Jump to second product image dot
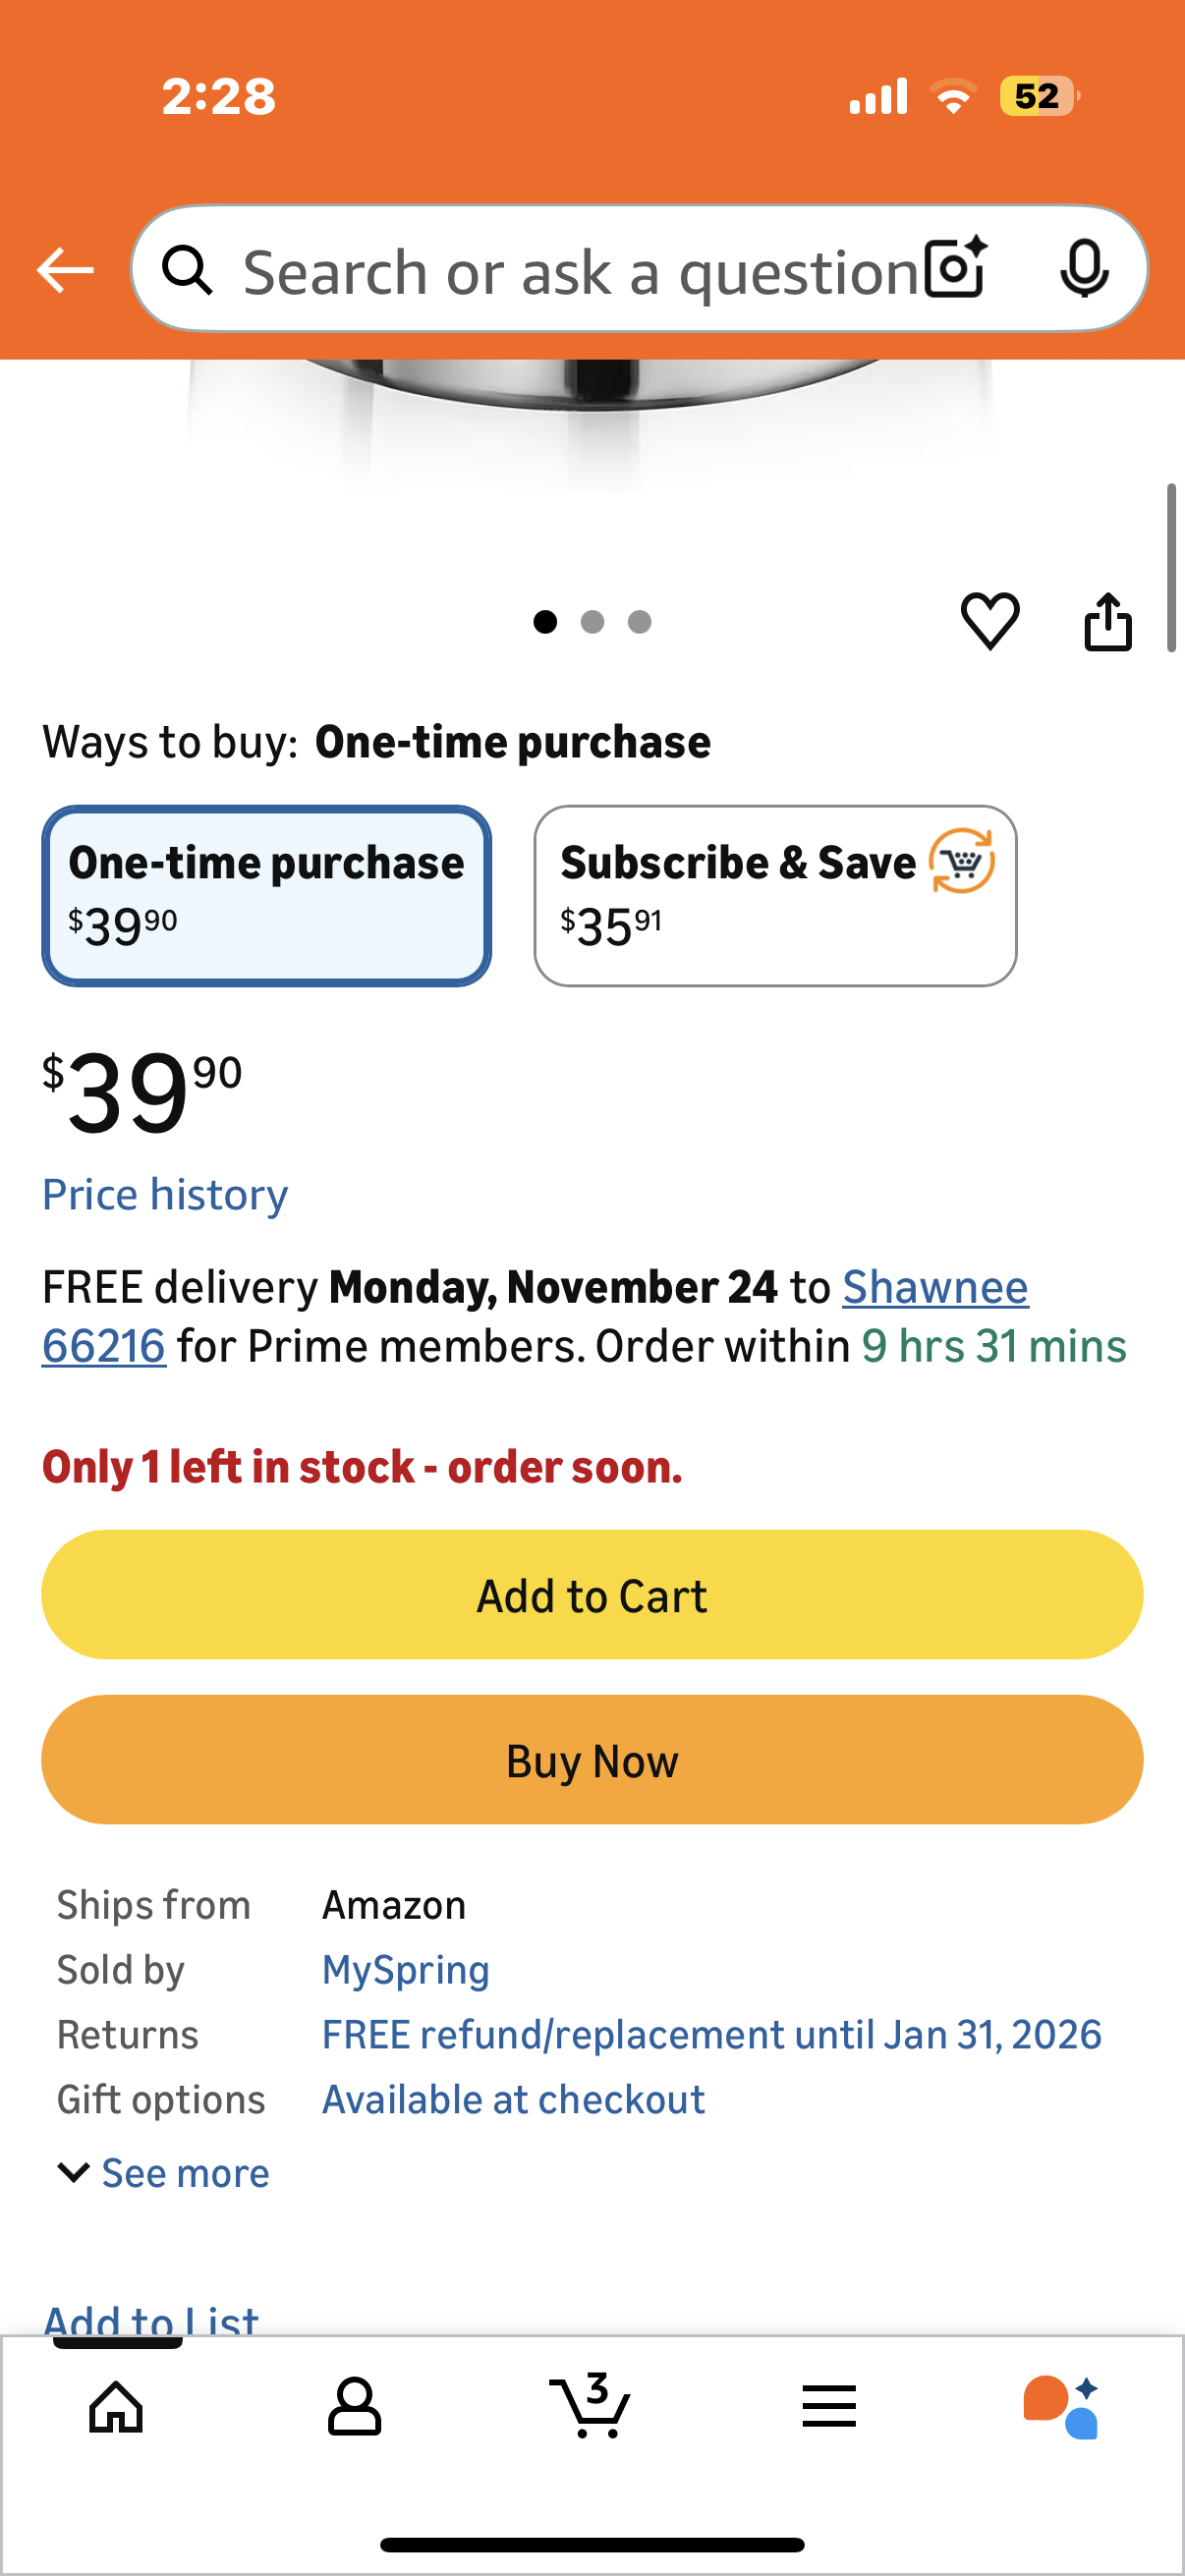This screenshot has height=2576, width=1185. pyautogui.click(x=592, y=622)
